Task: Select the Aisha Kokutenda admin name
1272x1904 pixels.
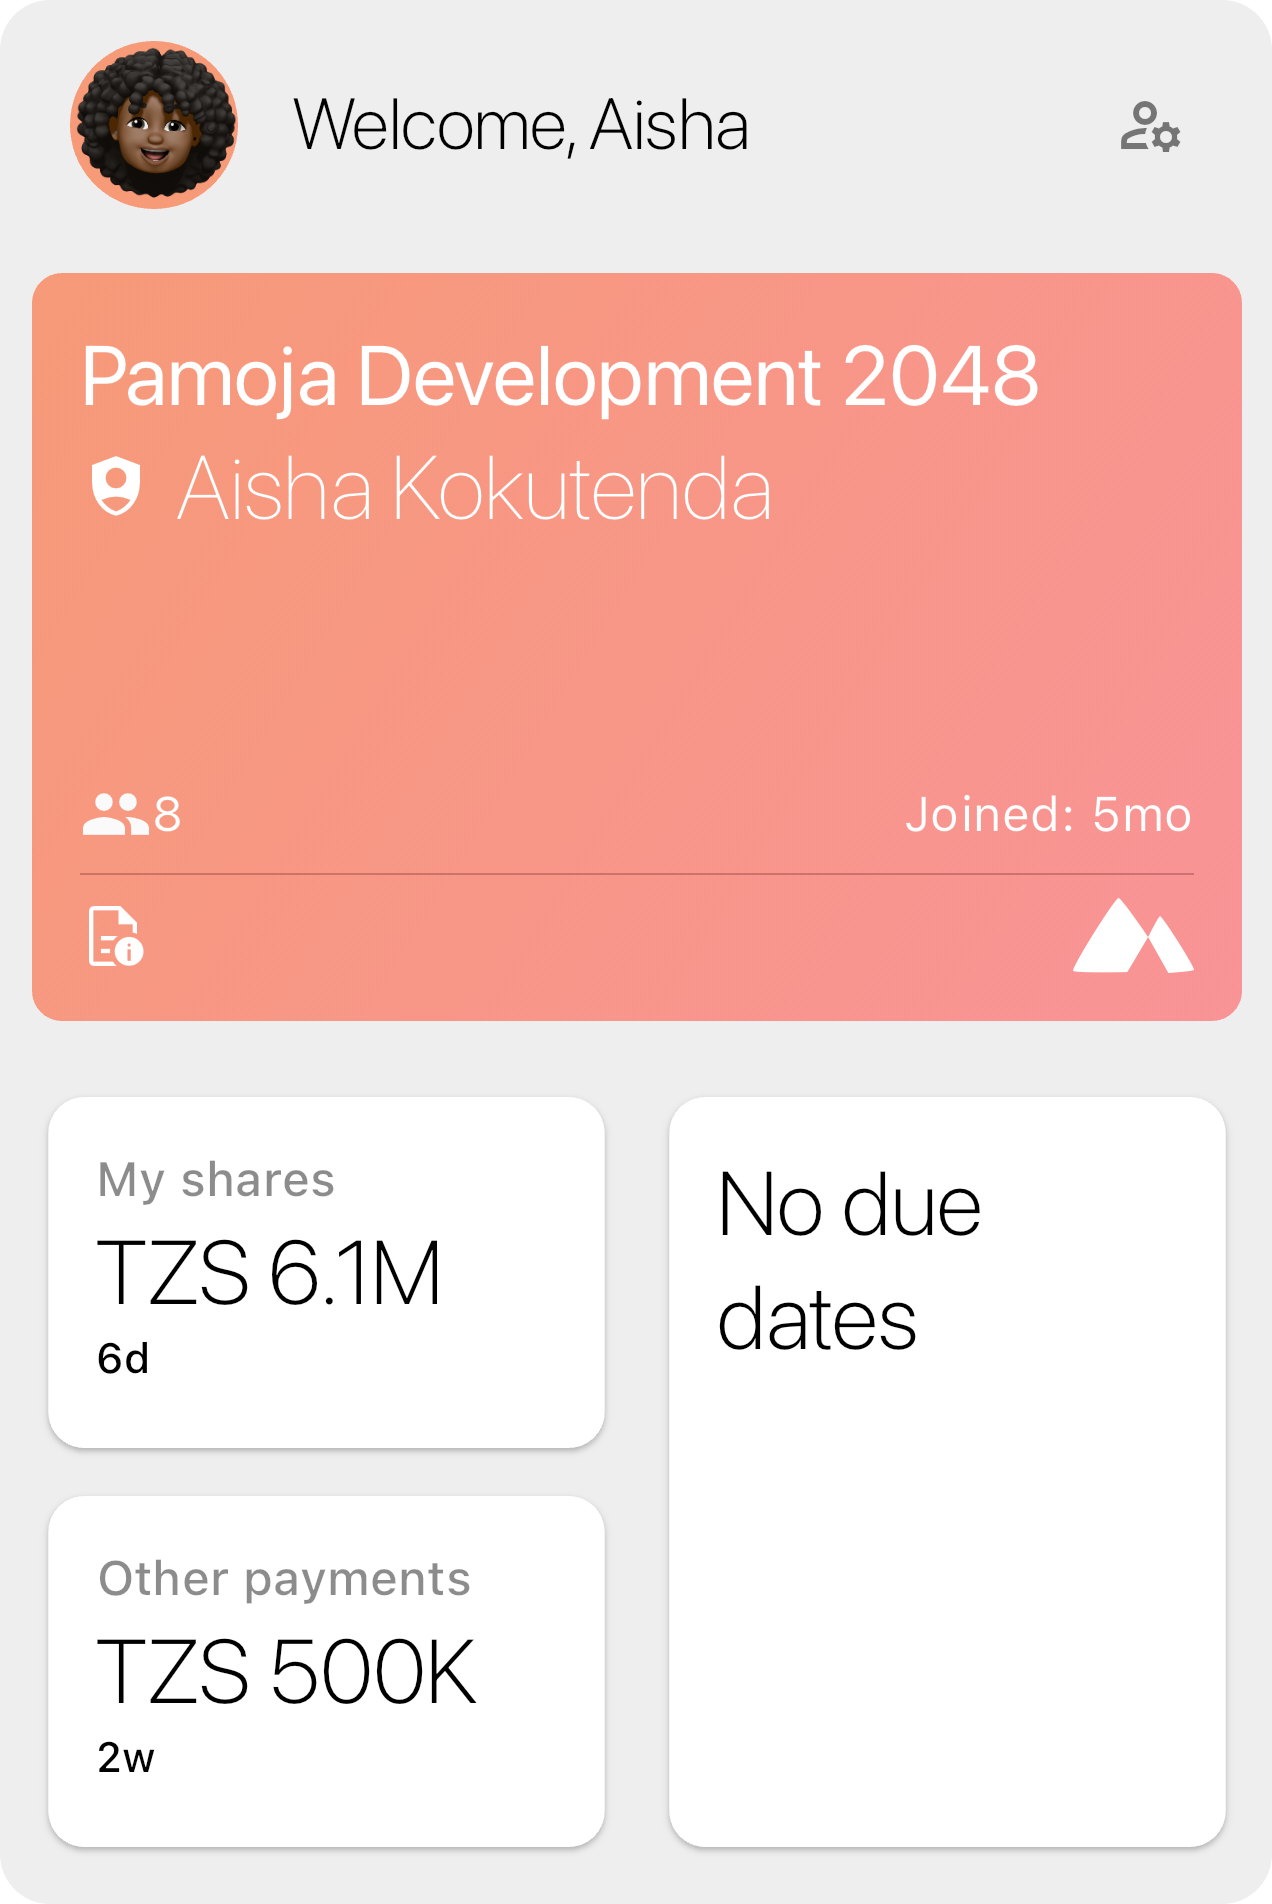Action: [x=474, y=489]
